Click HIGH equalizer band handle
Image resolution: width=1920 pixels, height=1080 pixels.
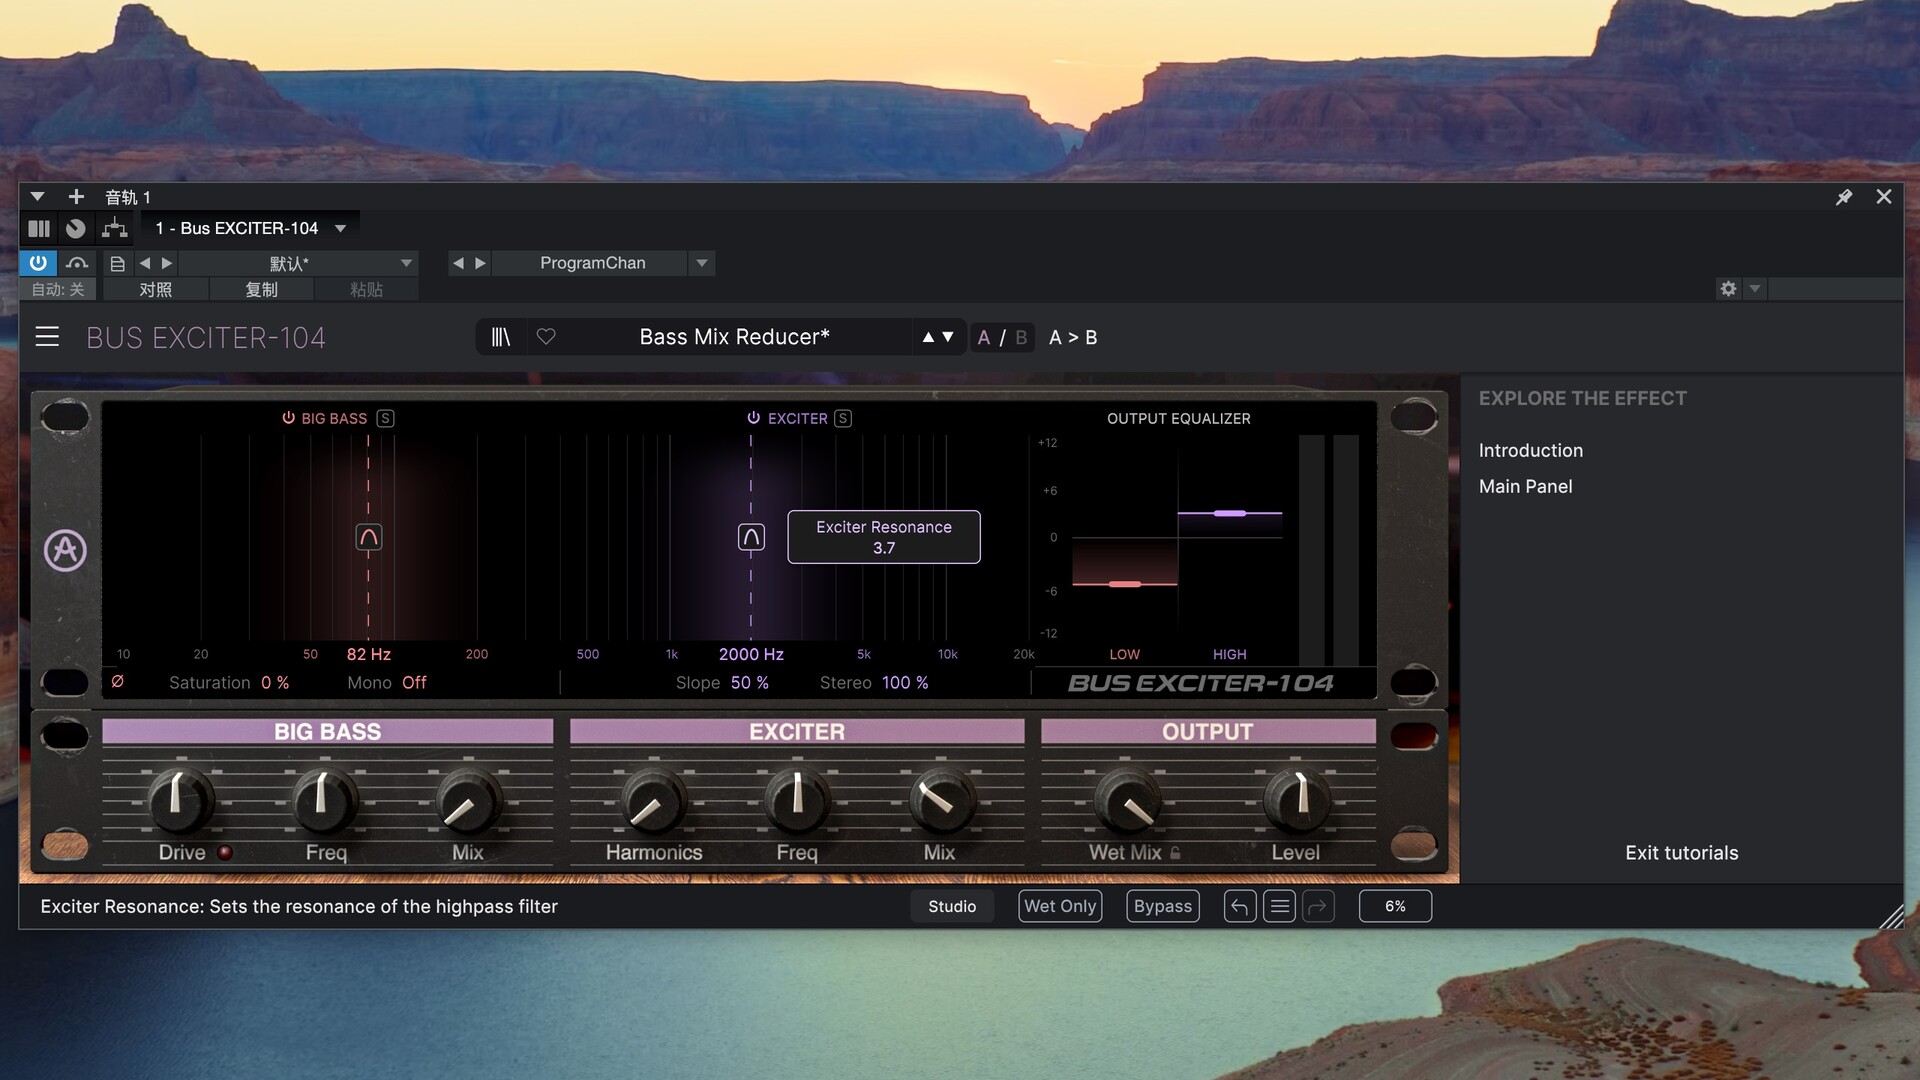coord(1230,513)
